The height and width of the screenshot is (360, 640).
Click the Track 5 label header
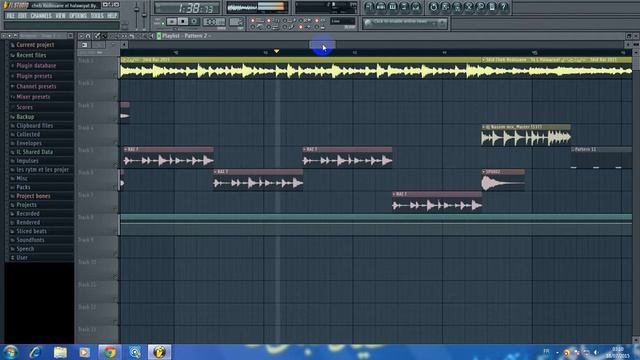(97, 158)
